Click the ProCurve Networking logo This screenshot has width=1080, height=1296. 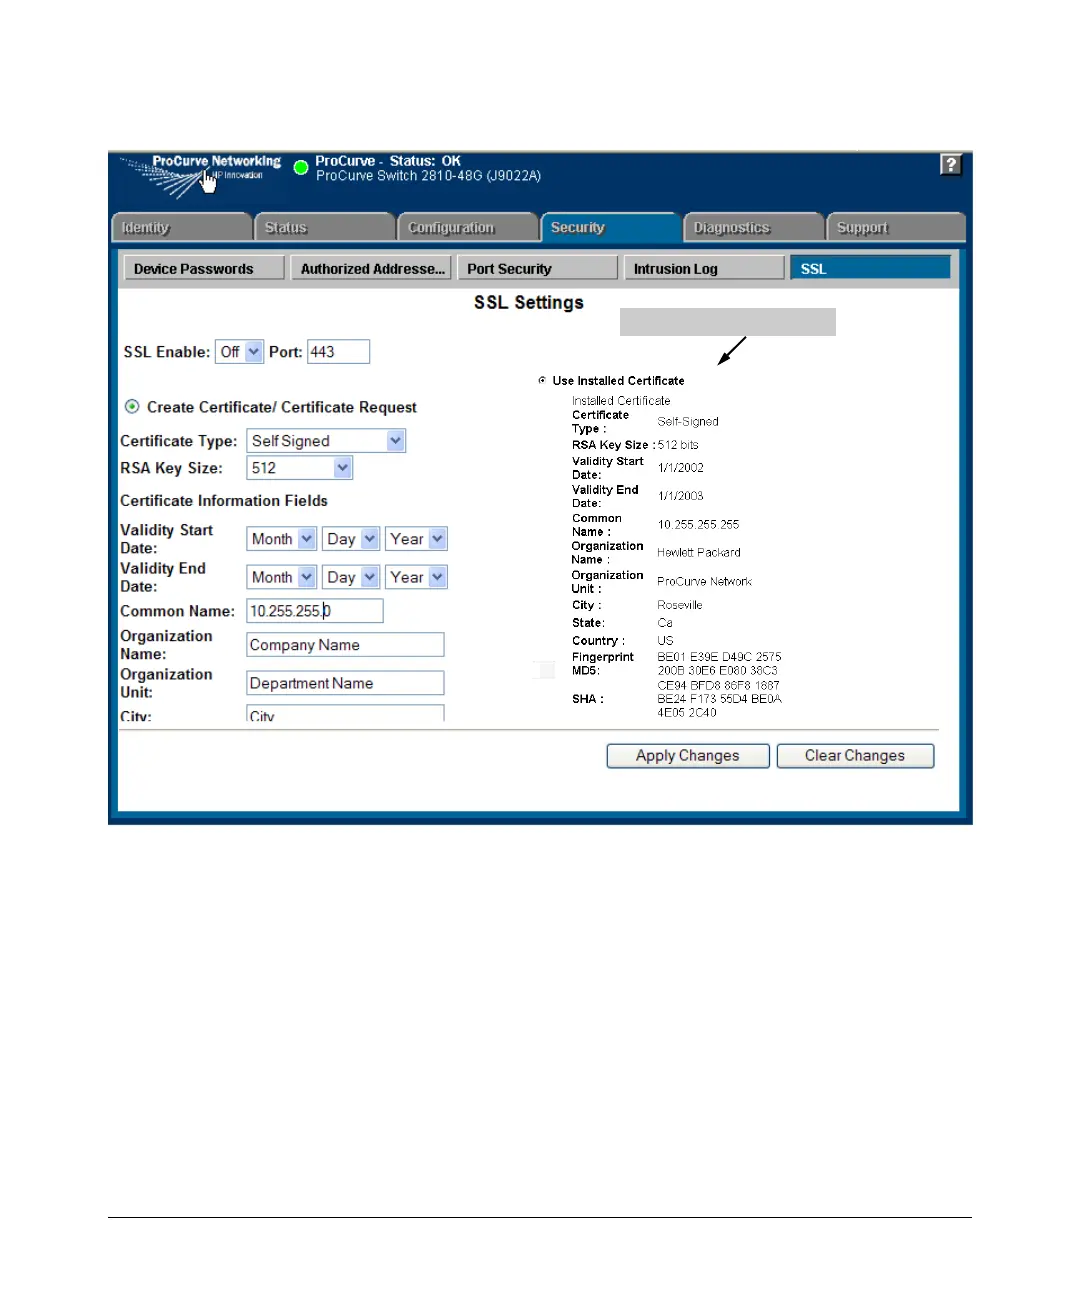(203, 175)
